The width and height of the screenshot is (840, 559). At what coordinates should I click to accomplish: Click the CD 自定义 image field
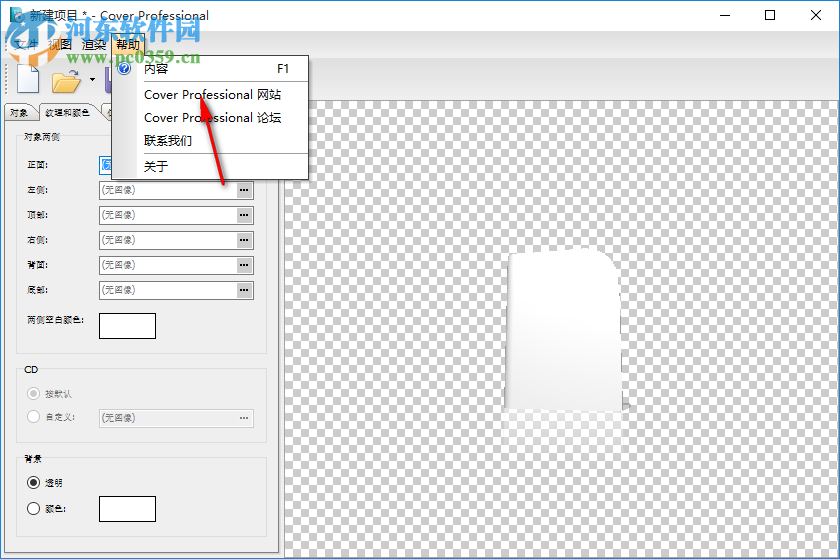coord(168,418)
